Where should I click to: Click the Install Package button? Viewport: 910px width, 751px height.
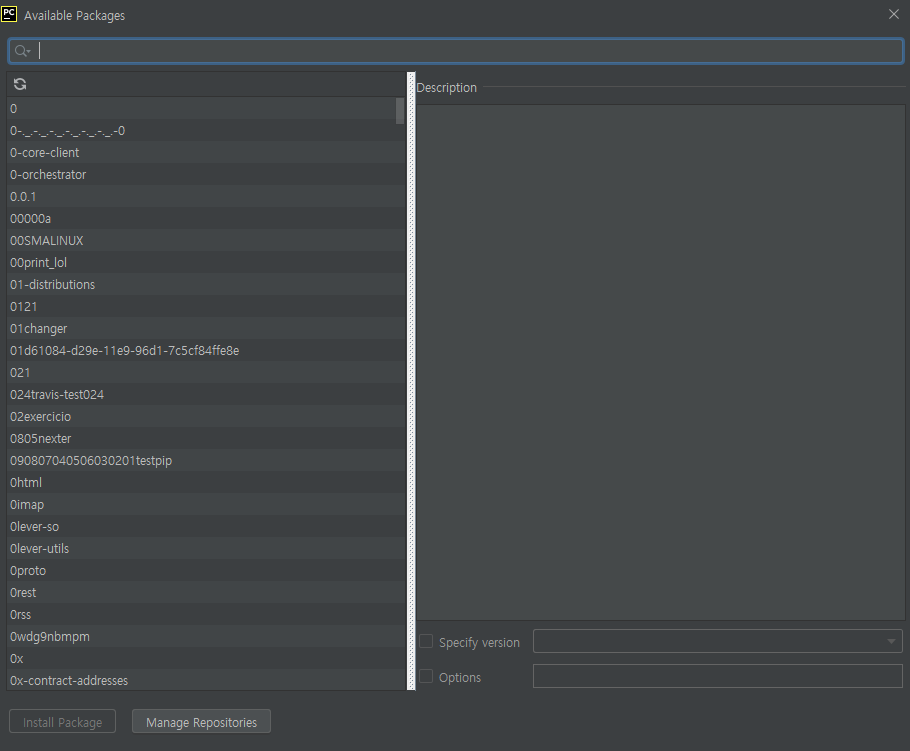(62, 721)
